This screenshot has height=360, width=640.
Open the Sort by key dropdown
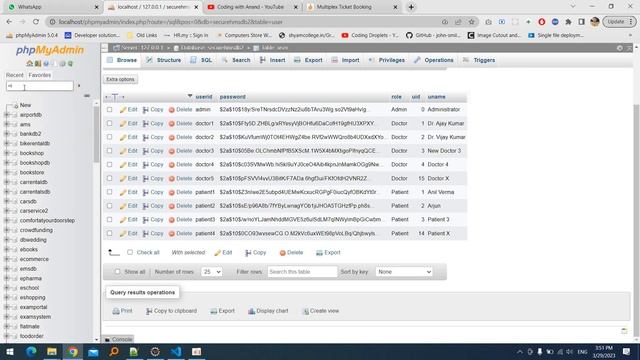[404, 272]
